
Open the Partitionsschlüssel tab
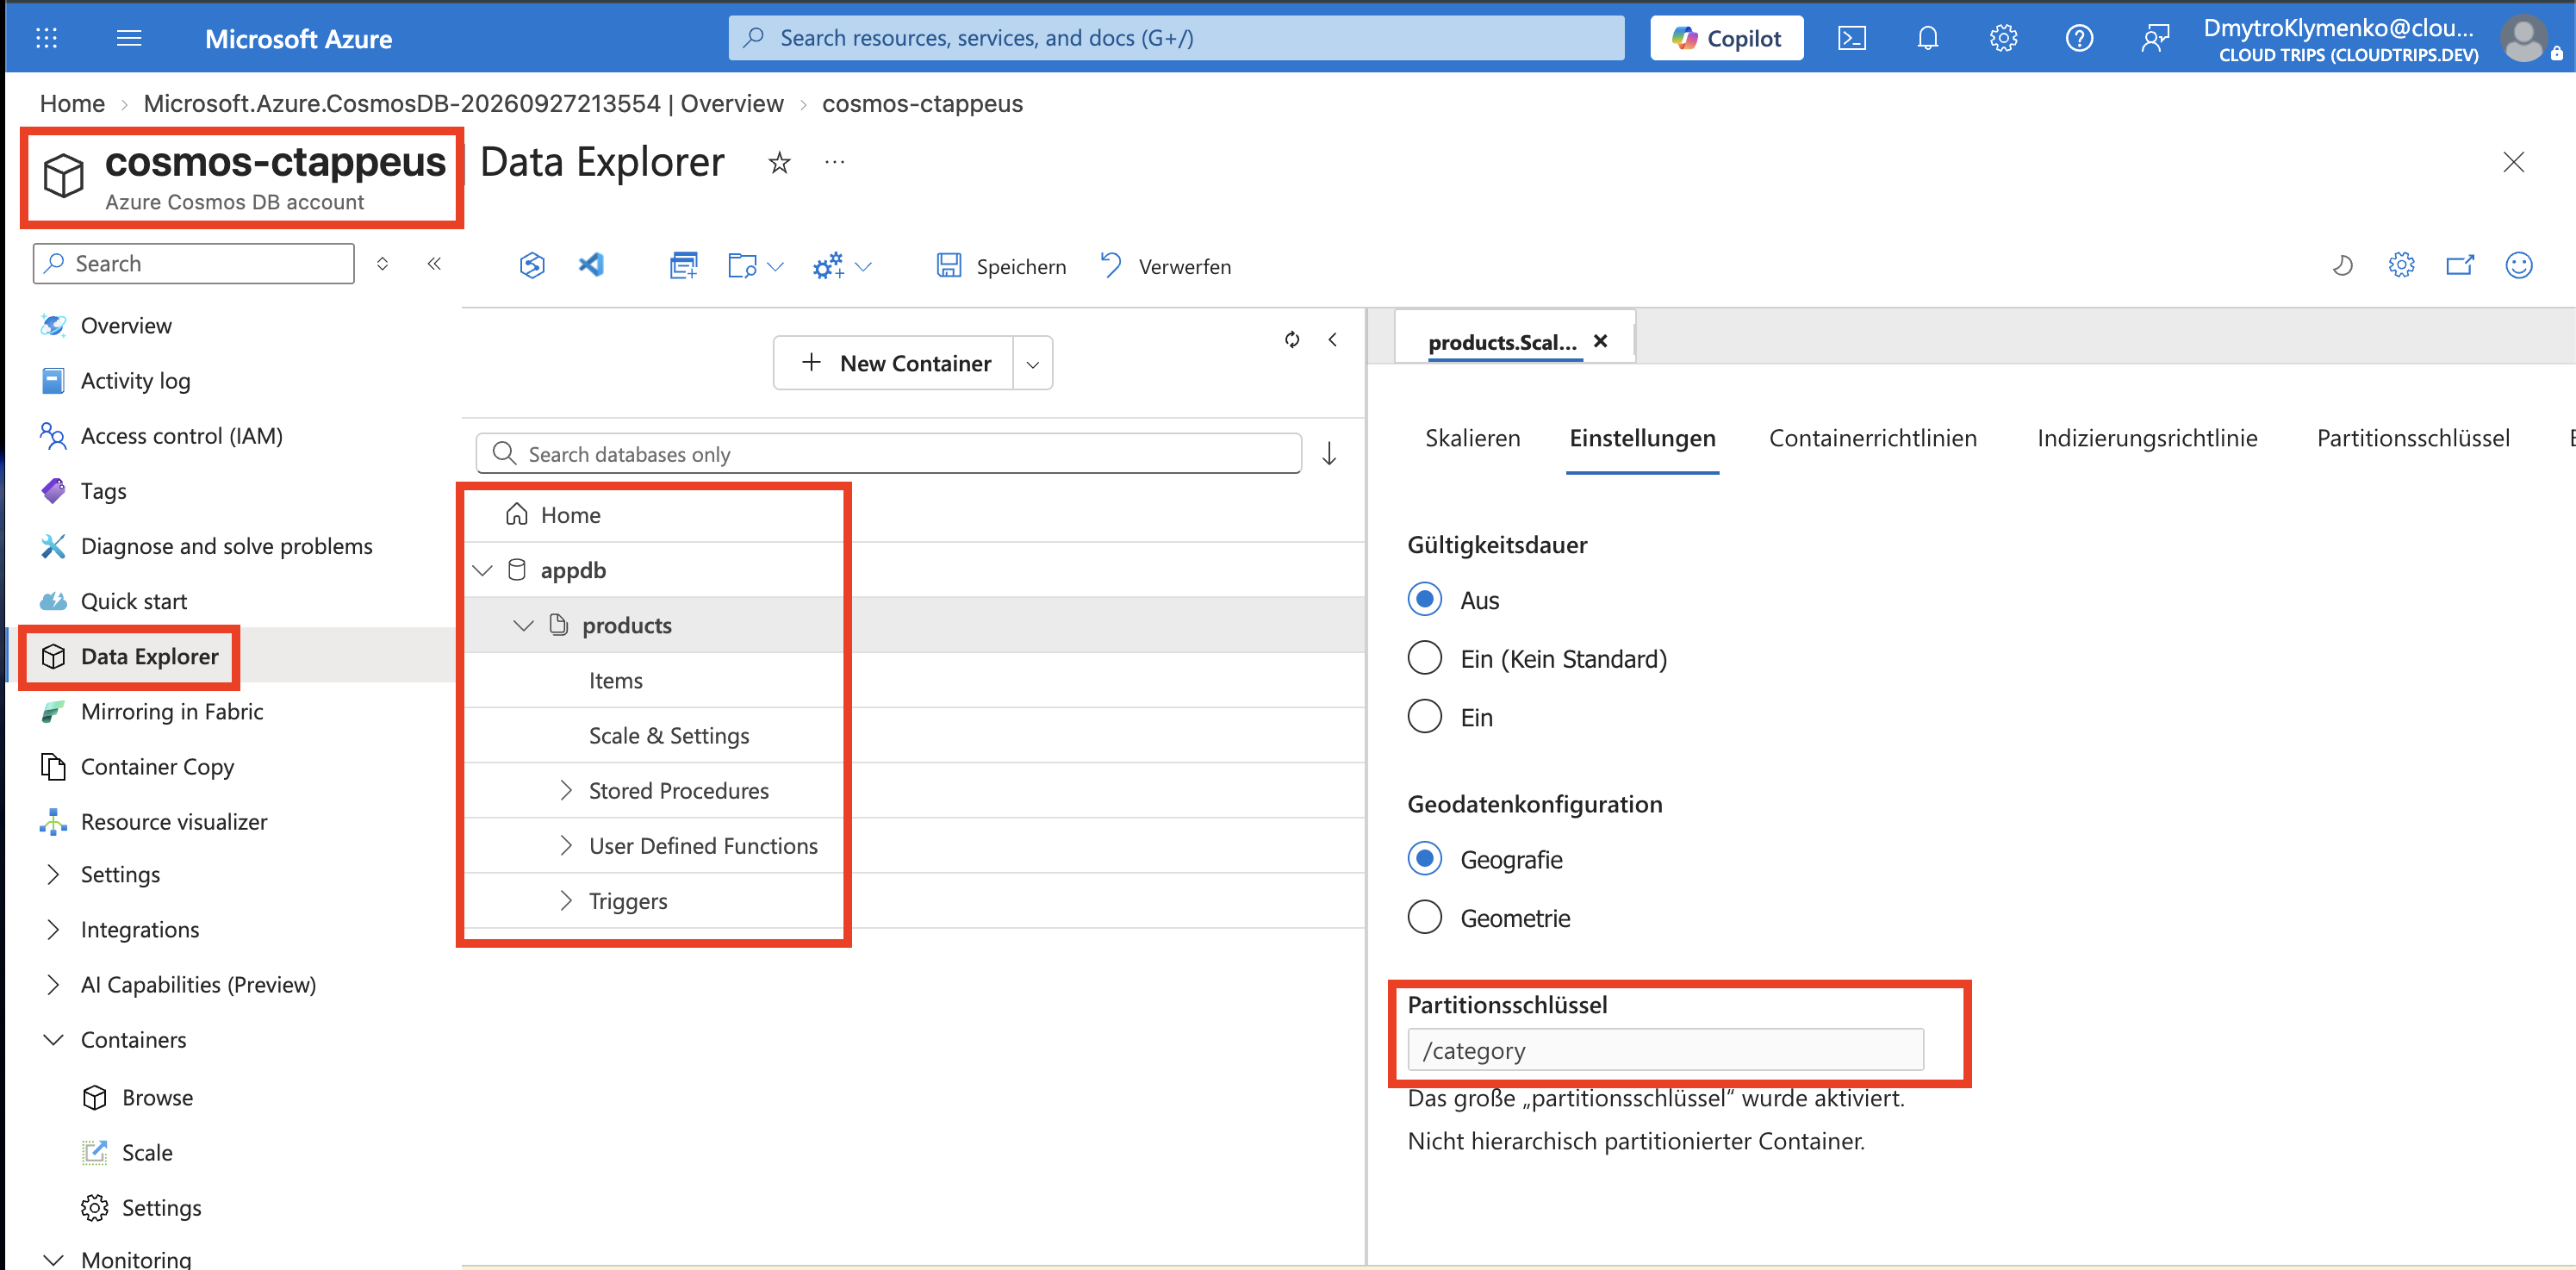(x=2413, y=438)
